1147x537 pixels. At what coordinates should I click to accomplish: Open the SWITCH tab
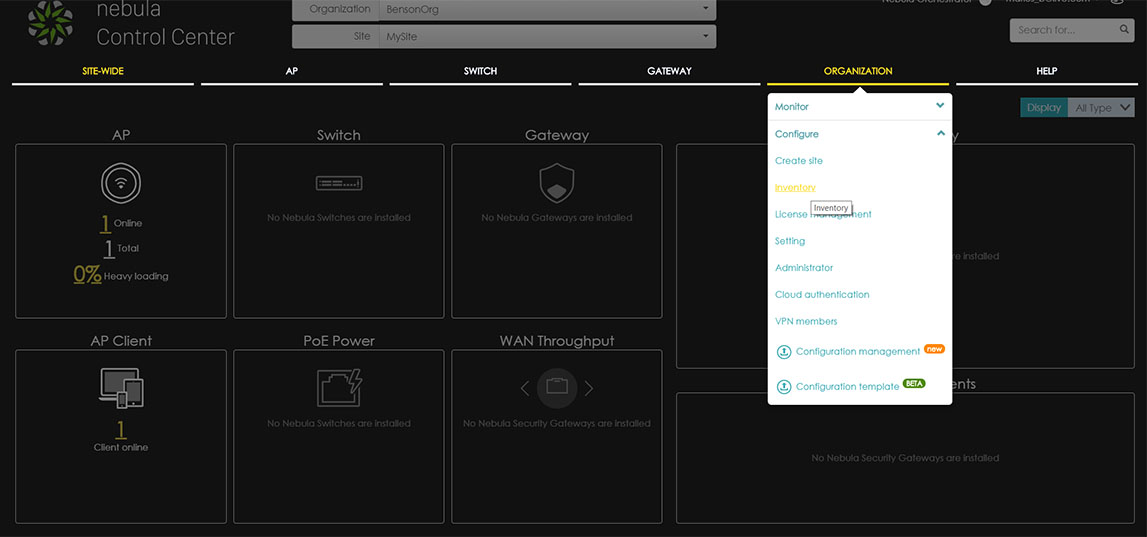click(481, 72)
